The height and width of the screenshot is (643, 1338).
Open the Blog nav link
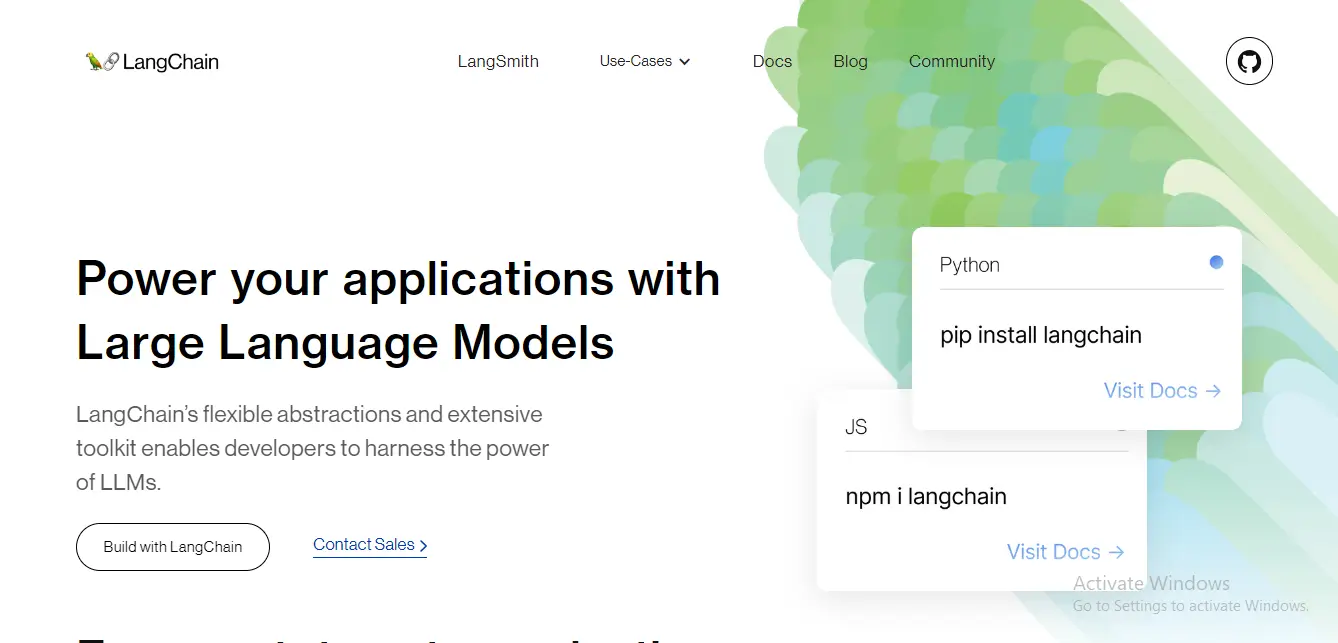850,61
